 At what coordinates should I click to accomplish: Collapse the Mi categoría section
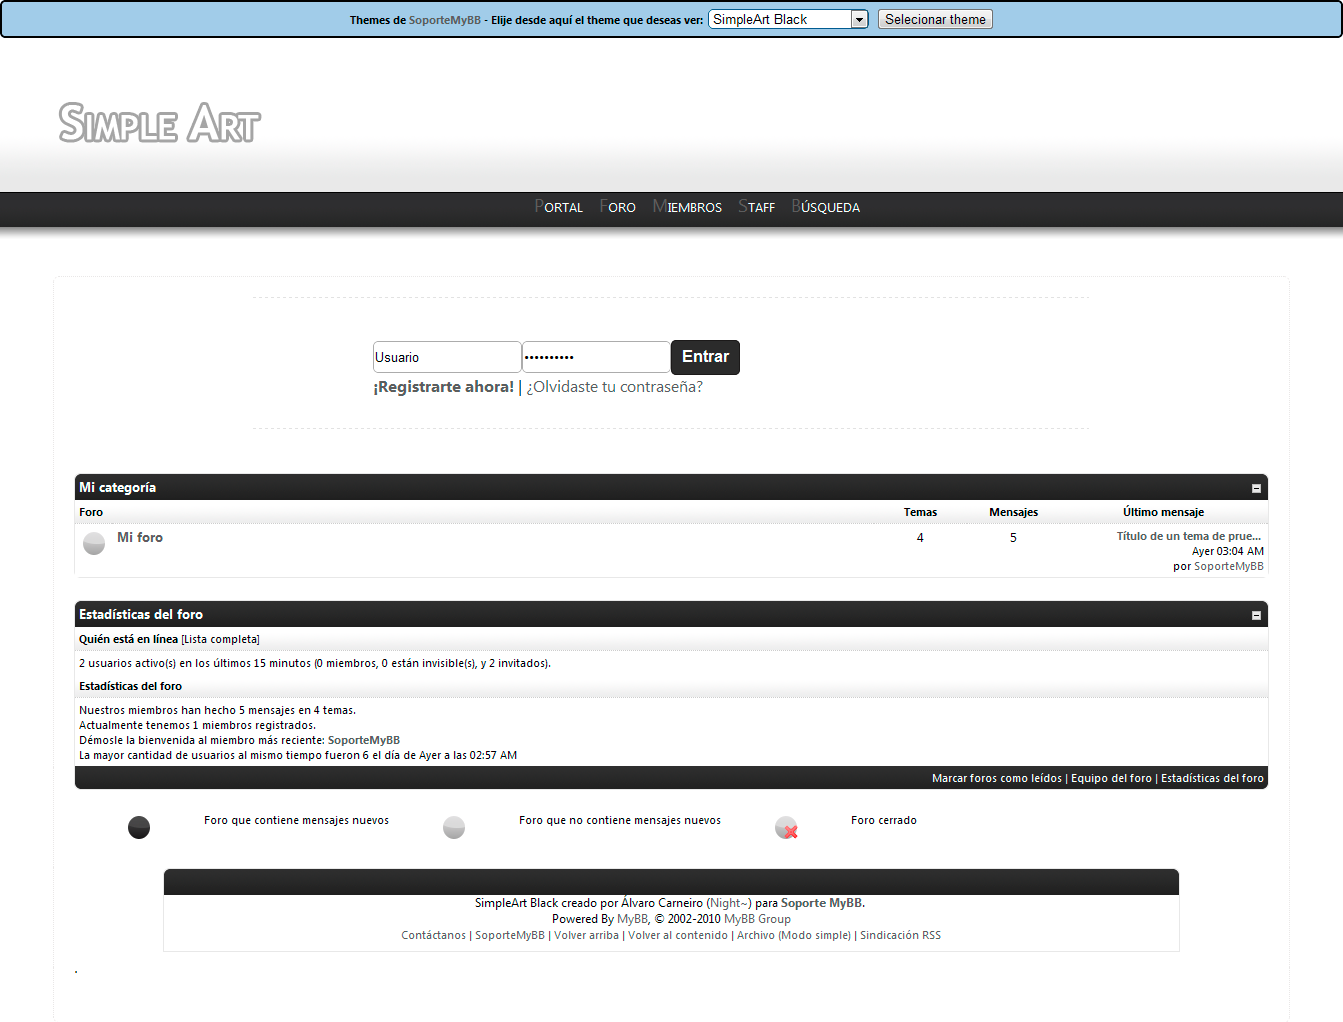coord(1256,488)
